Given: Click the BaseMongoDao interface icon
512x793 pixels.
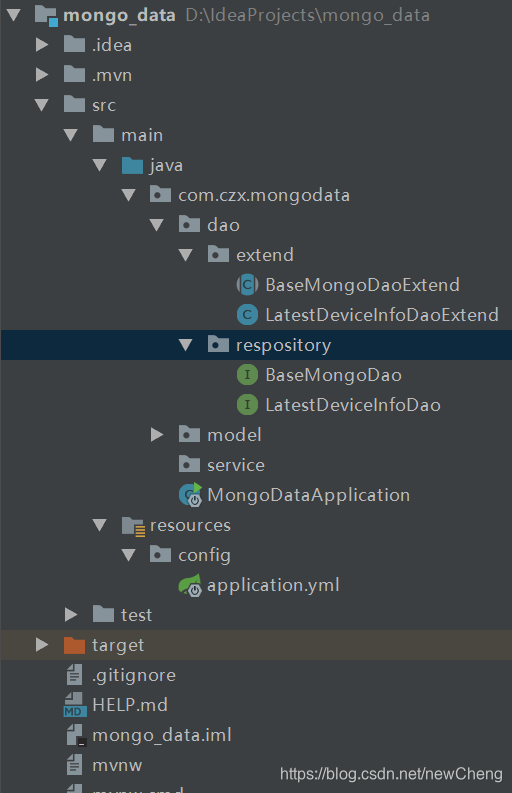Looking at the screenshot, I should click(x=247, y=375).
